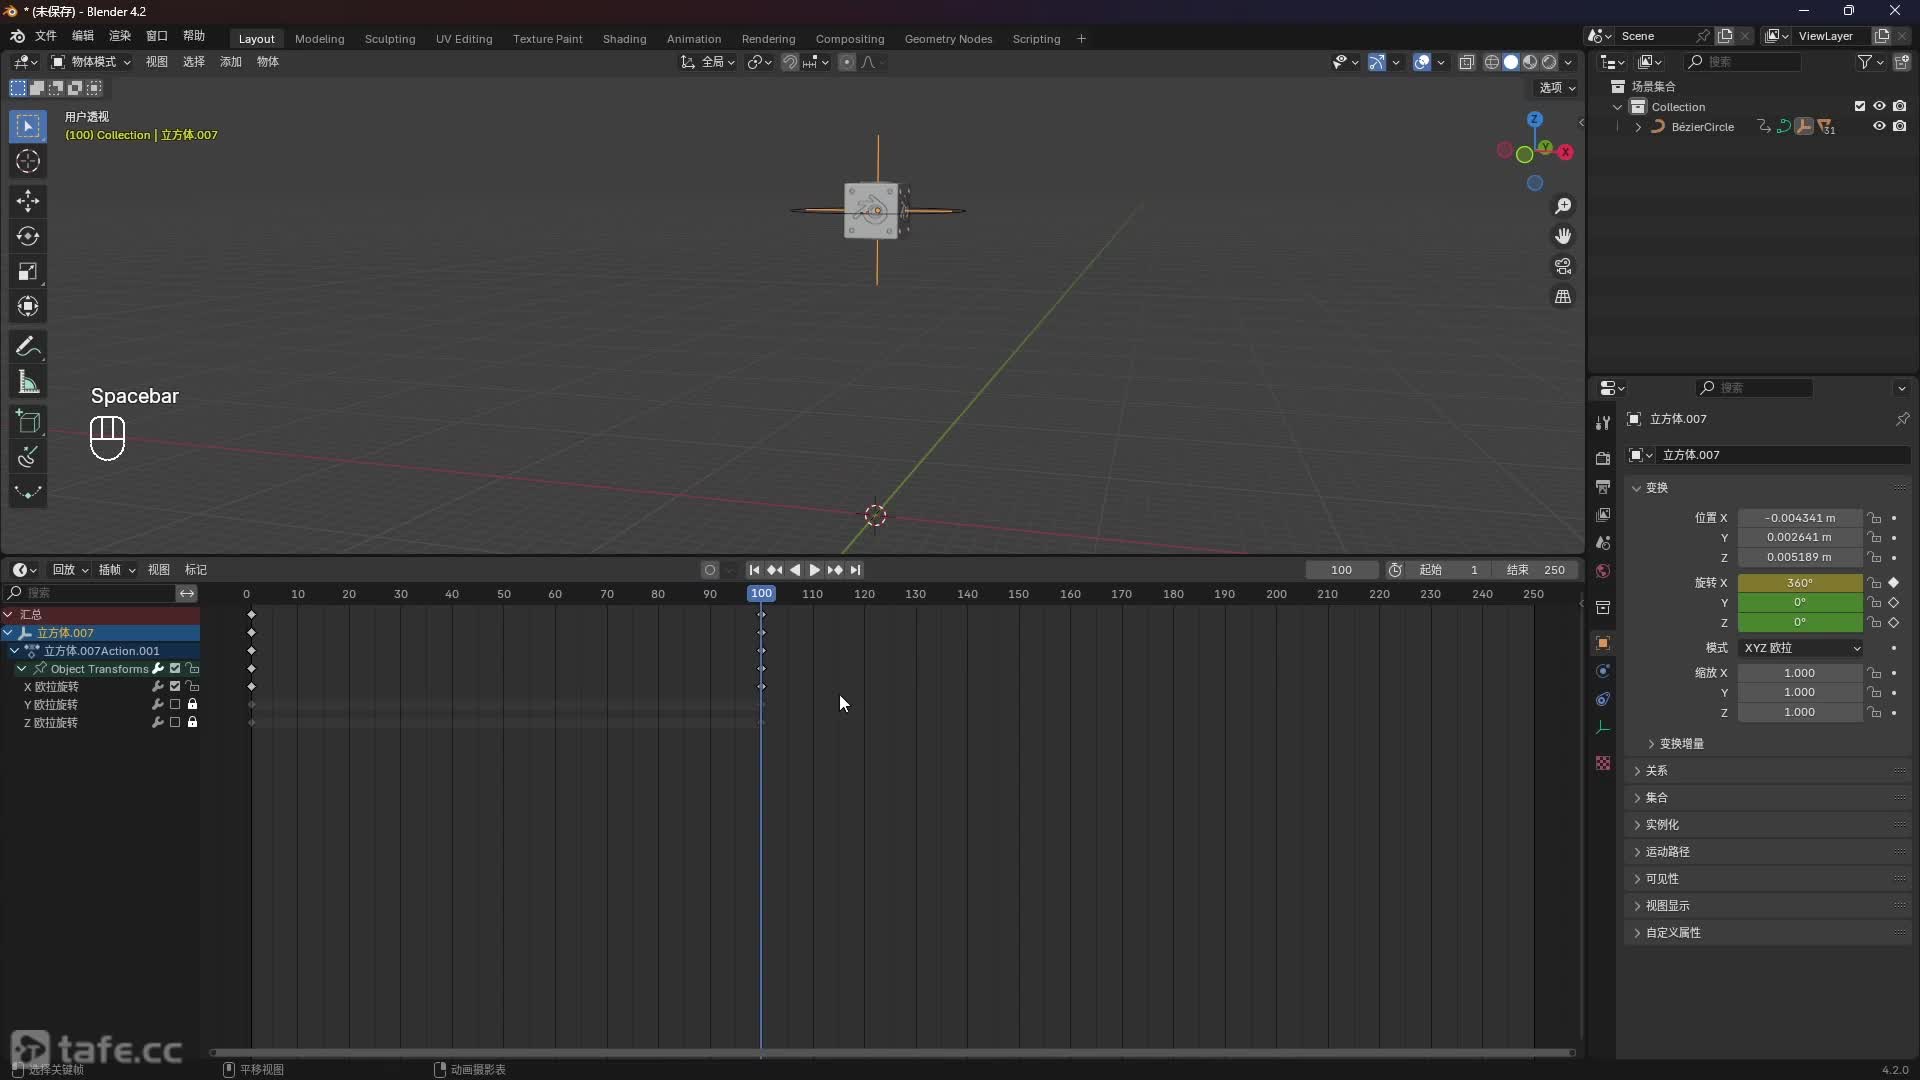
Task: Disable BézierCircle in renders camera icon
Action: 1899,127
